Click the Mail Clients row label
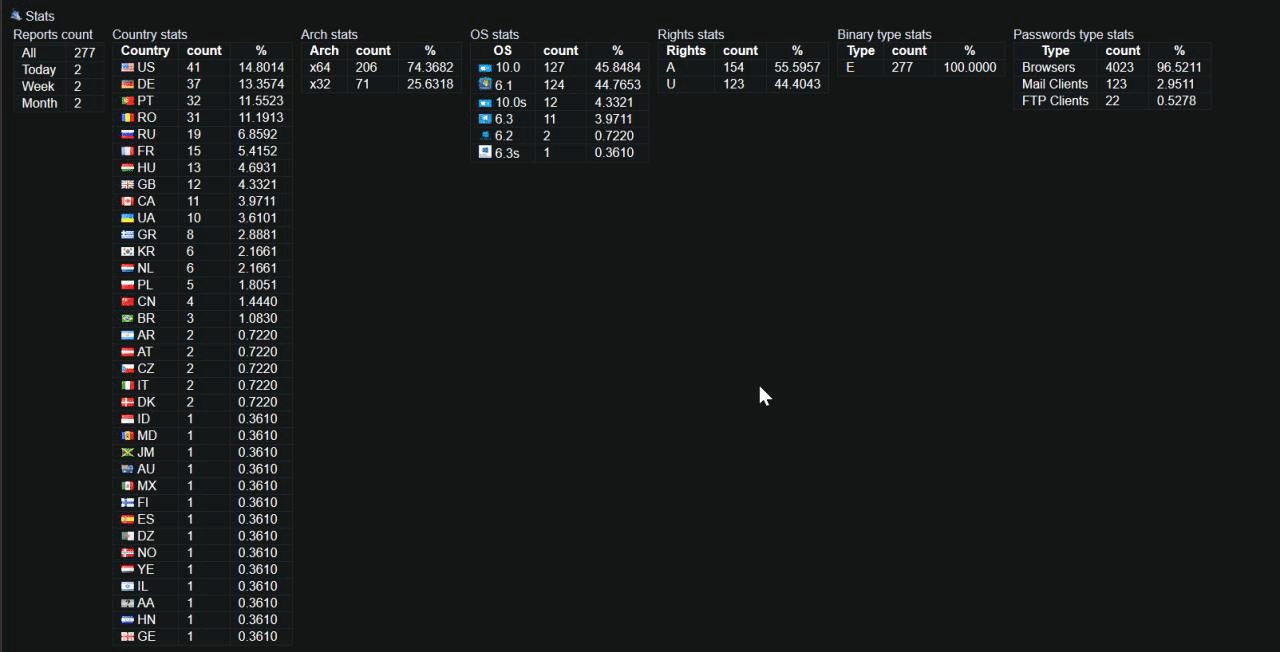Screen dimensions: 1280x652 pyautogui.click(x=1054, y=84)
